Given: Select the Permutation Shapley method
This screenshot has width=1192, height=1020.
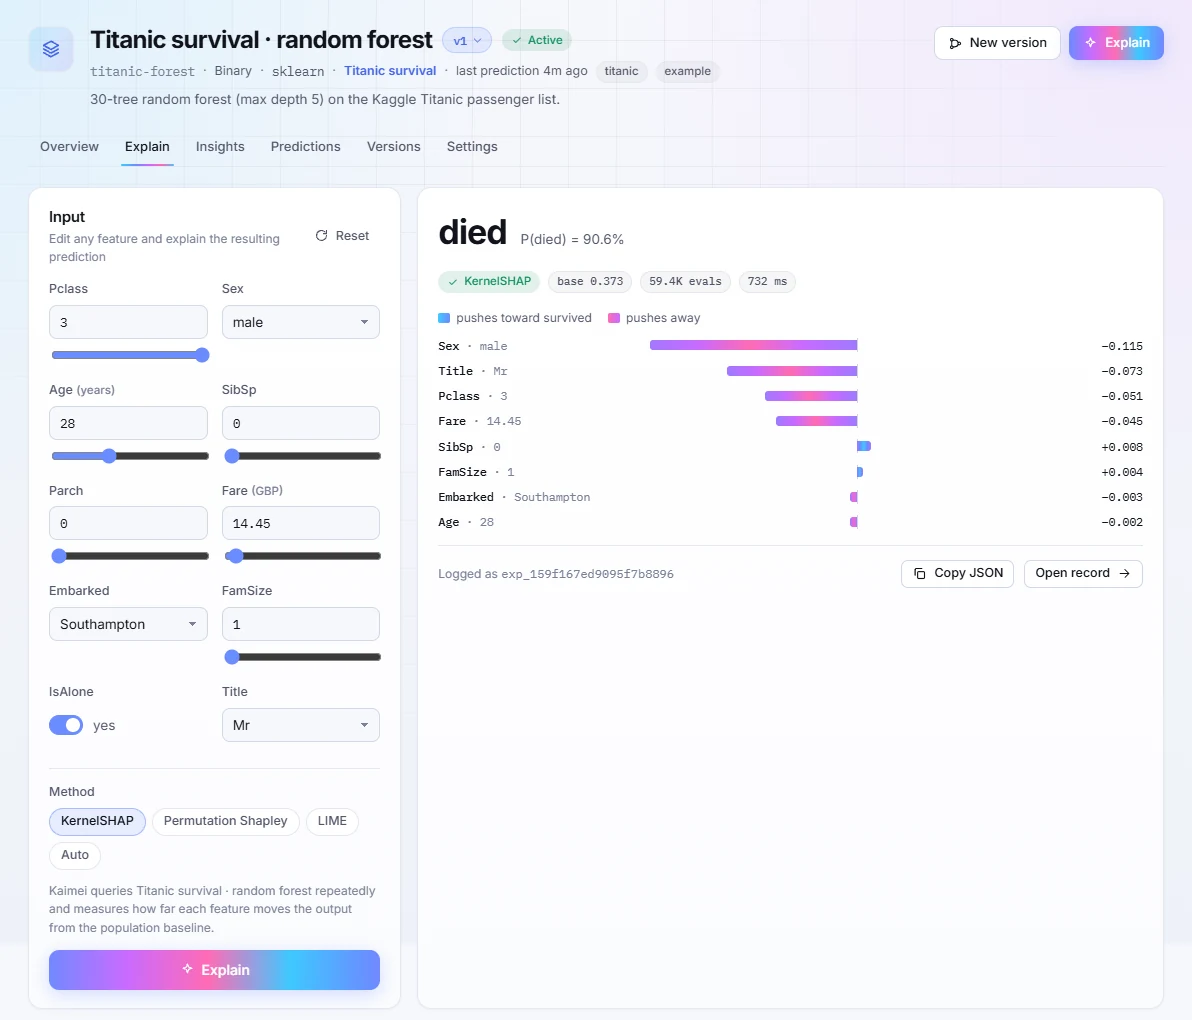Looking at the screenshot, I should point(225,821).
